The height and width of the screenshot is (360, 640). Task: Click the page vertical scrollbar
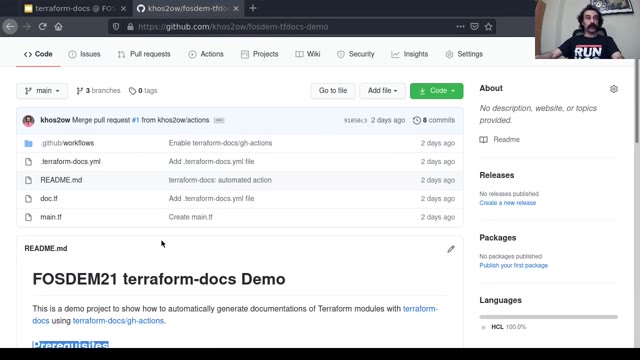coord(637,101)
